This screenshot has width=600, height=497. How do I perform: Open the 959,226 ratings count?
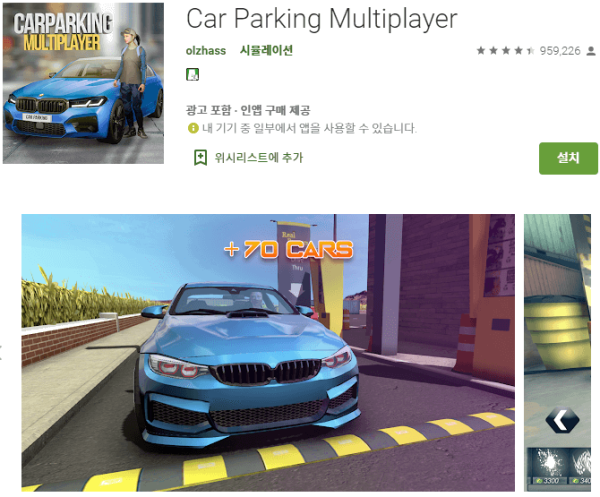(x=560, y=51)
